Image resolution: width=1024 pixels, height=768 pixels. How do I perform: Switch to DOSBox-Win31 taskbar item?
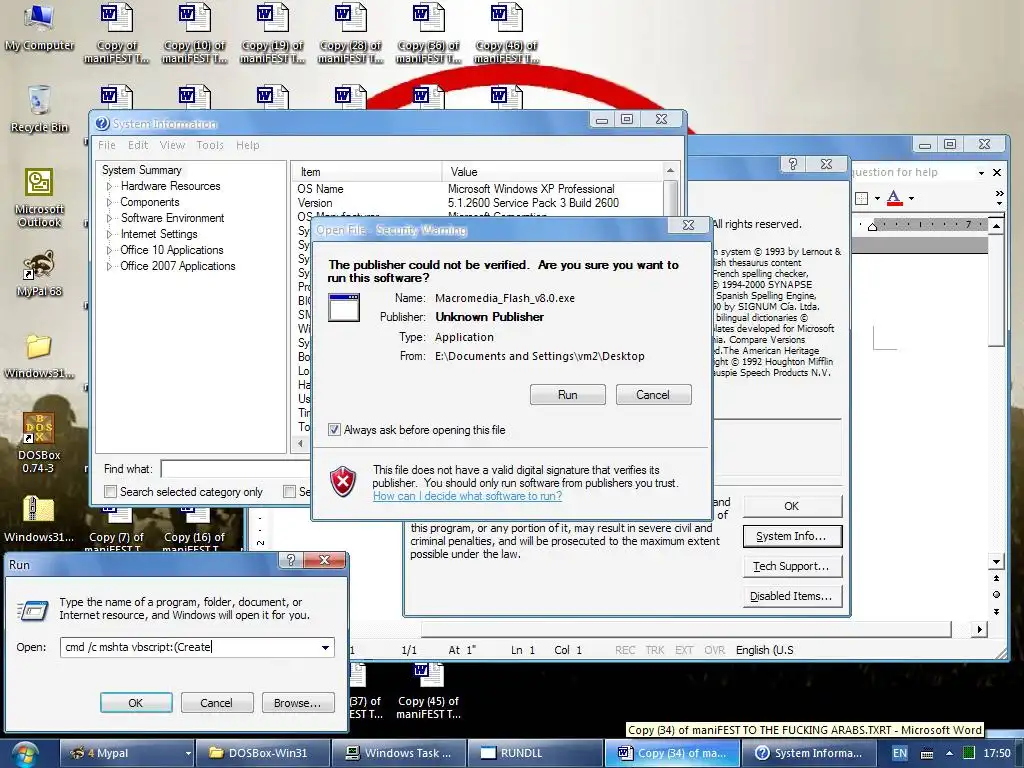pyautogui.click(x=262, y=753)
